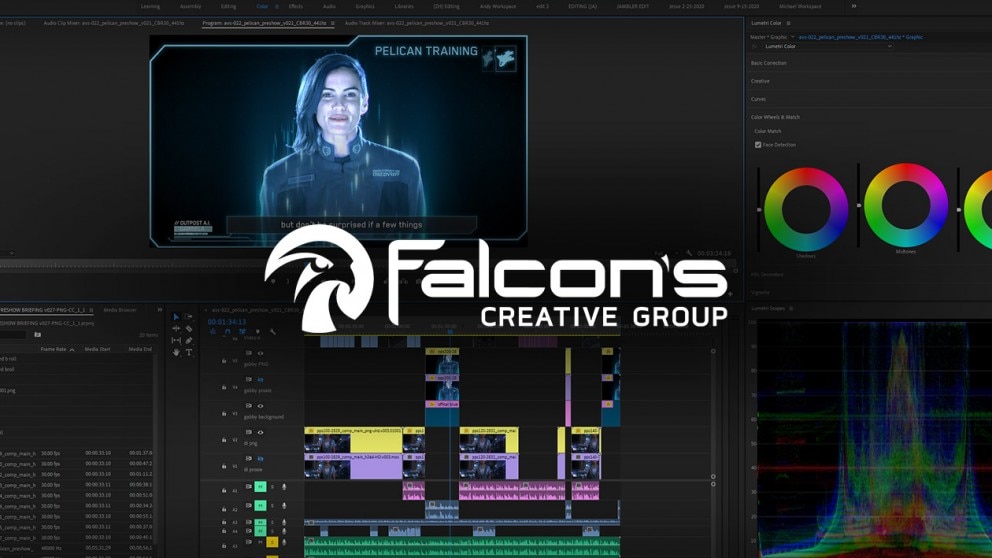Viewport: 992px width, 558px height.
Task: Open Program monitor settings wrench
Action: point(689,253)
